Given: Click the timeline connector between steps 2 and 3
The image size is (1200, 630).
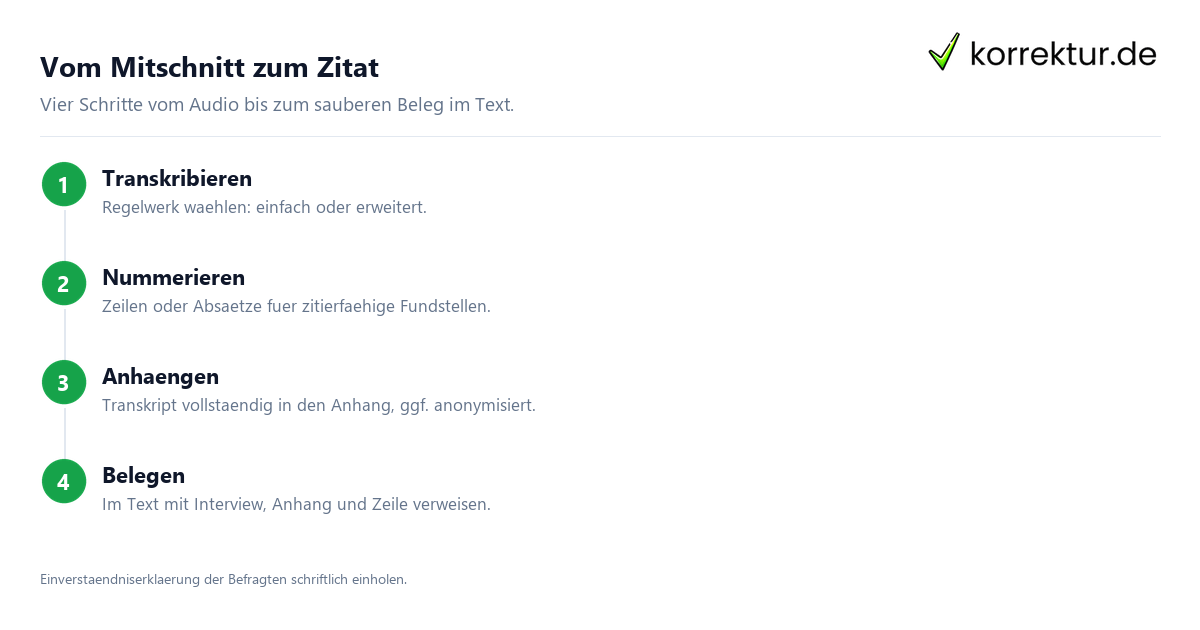Looking at the screenshot, I should (x=64, y=332).
